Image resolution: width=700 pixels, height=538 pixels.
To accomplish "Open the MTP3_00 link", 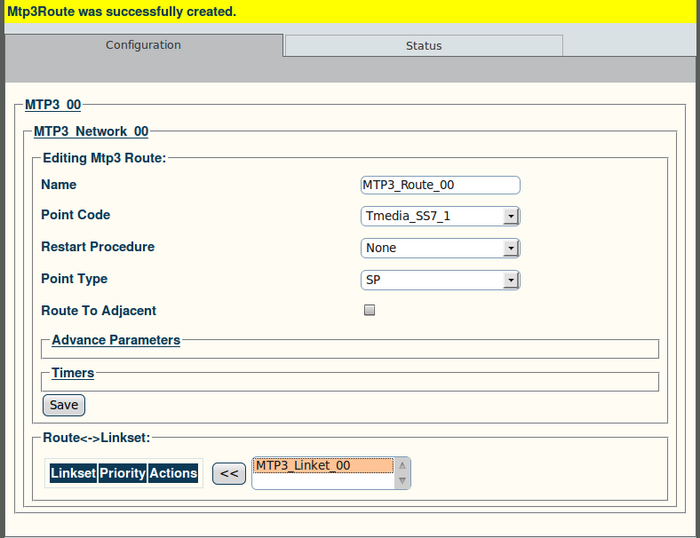I will (x=53, y=104).
